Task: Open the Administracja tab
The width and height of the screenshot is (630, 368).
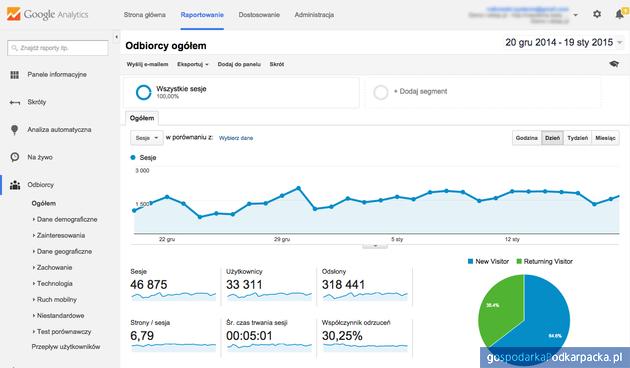Action: point(314,15)
